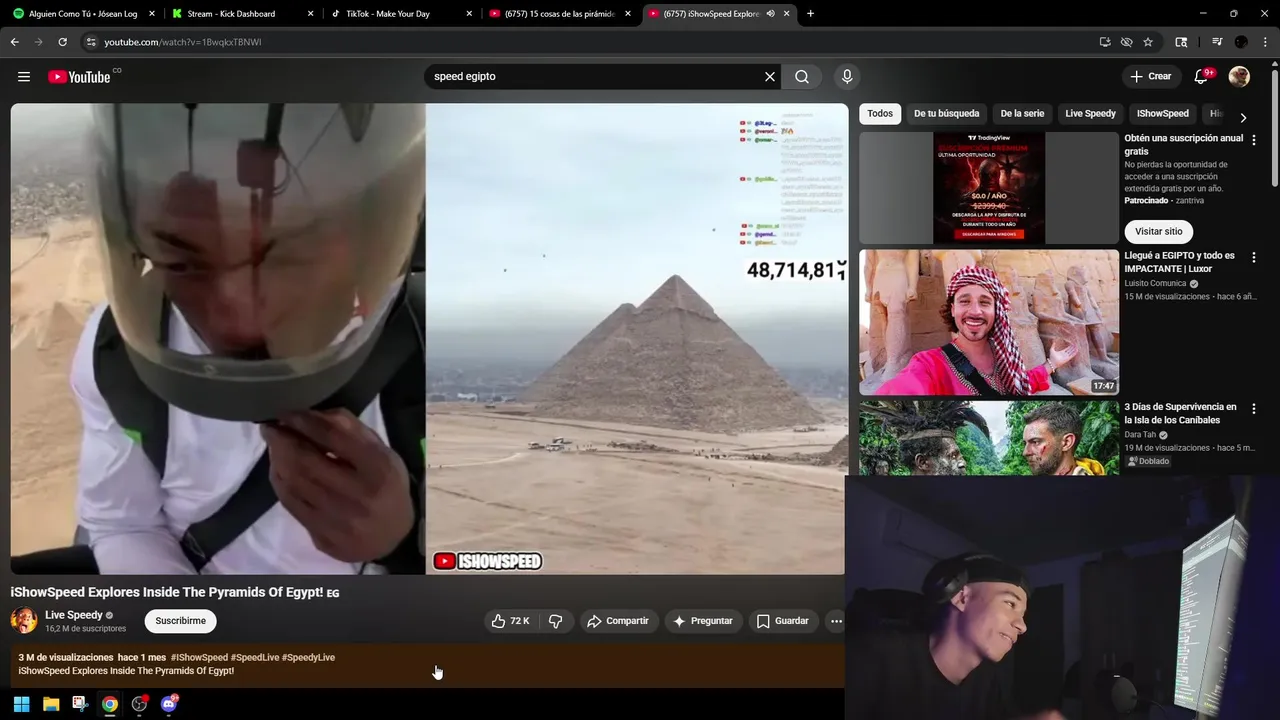The width and height of the screenshot is (1280, 720).
Task: Open options for Dara Tah video
Action: pyautogui.click(x=1254, y=409)
